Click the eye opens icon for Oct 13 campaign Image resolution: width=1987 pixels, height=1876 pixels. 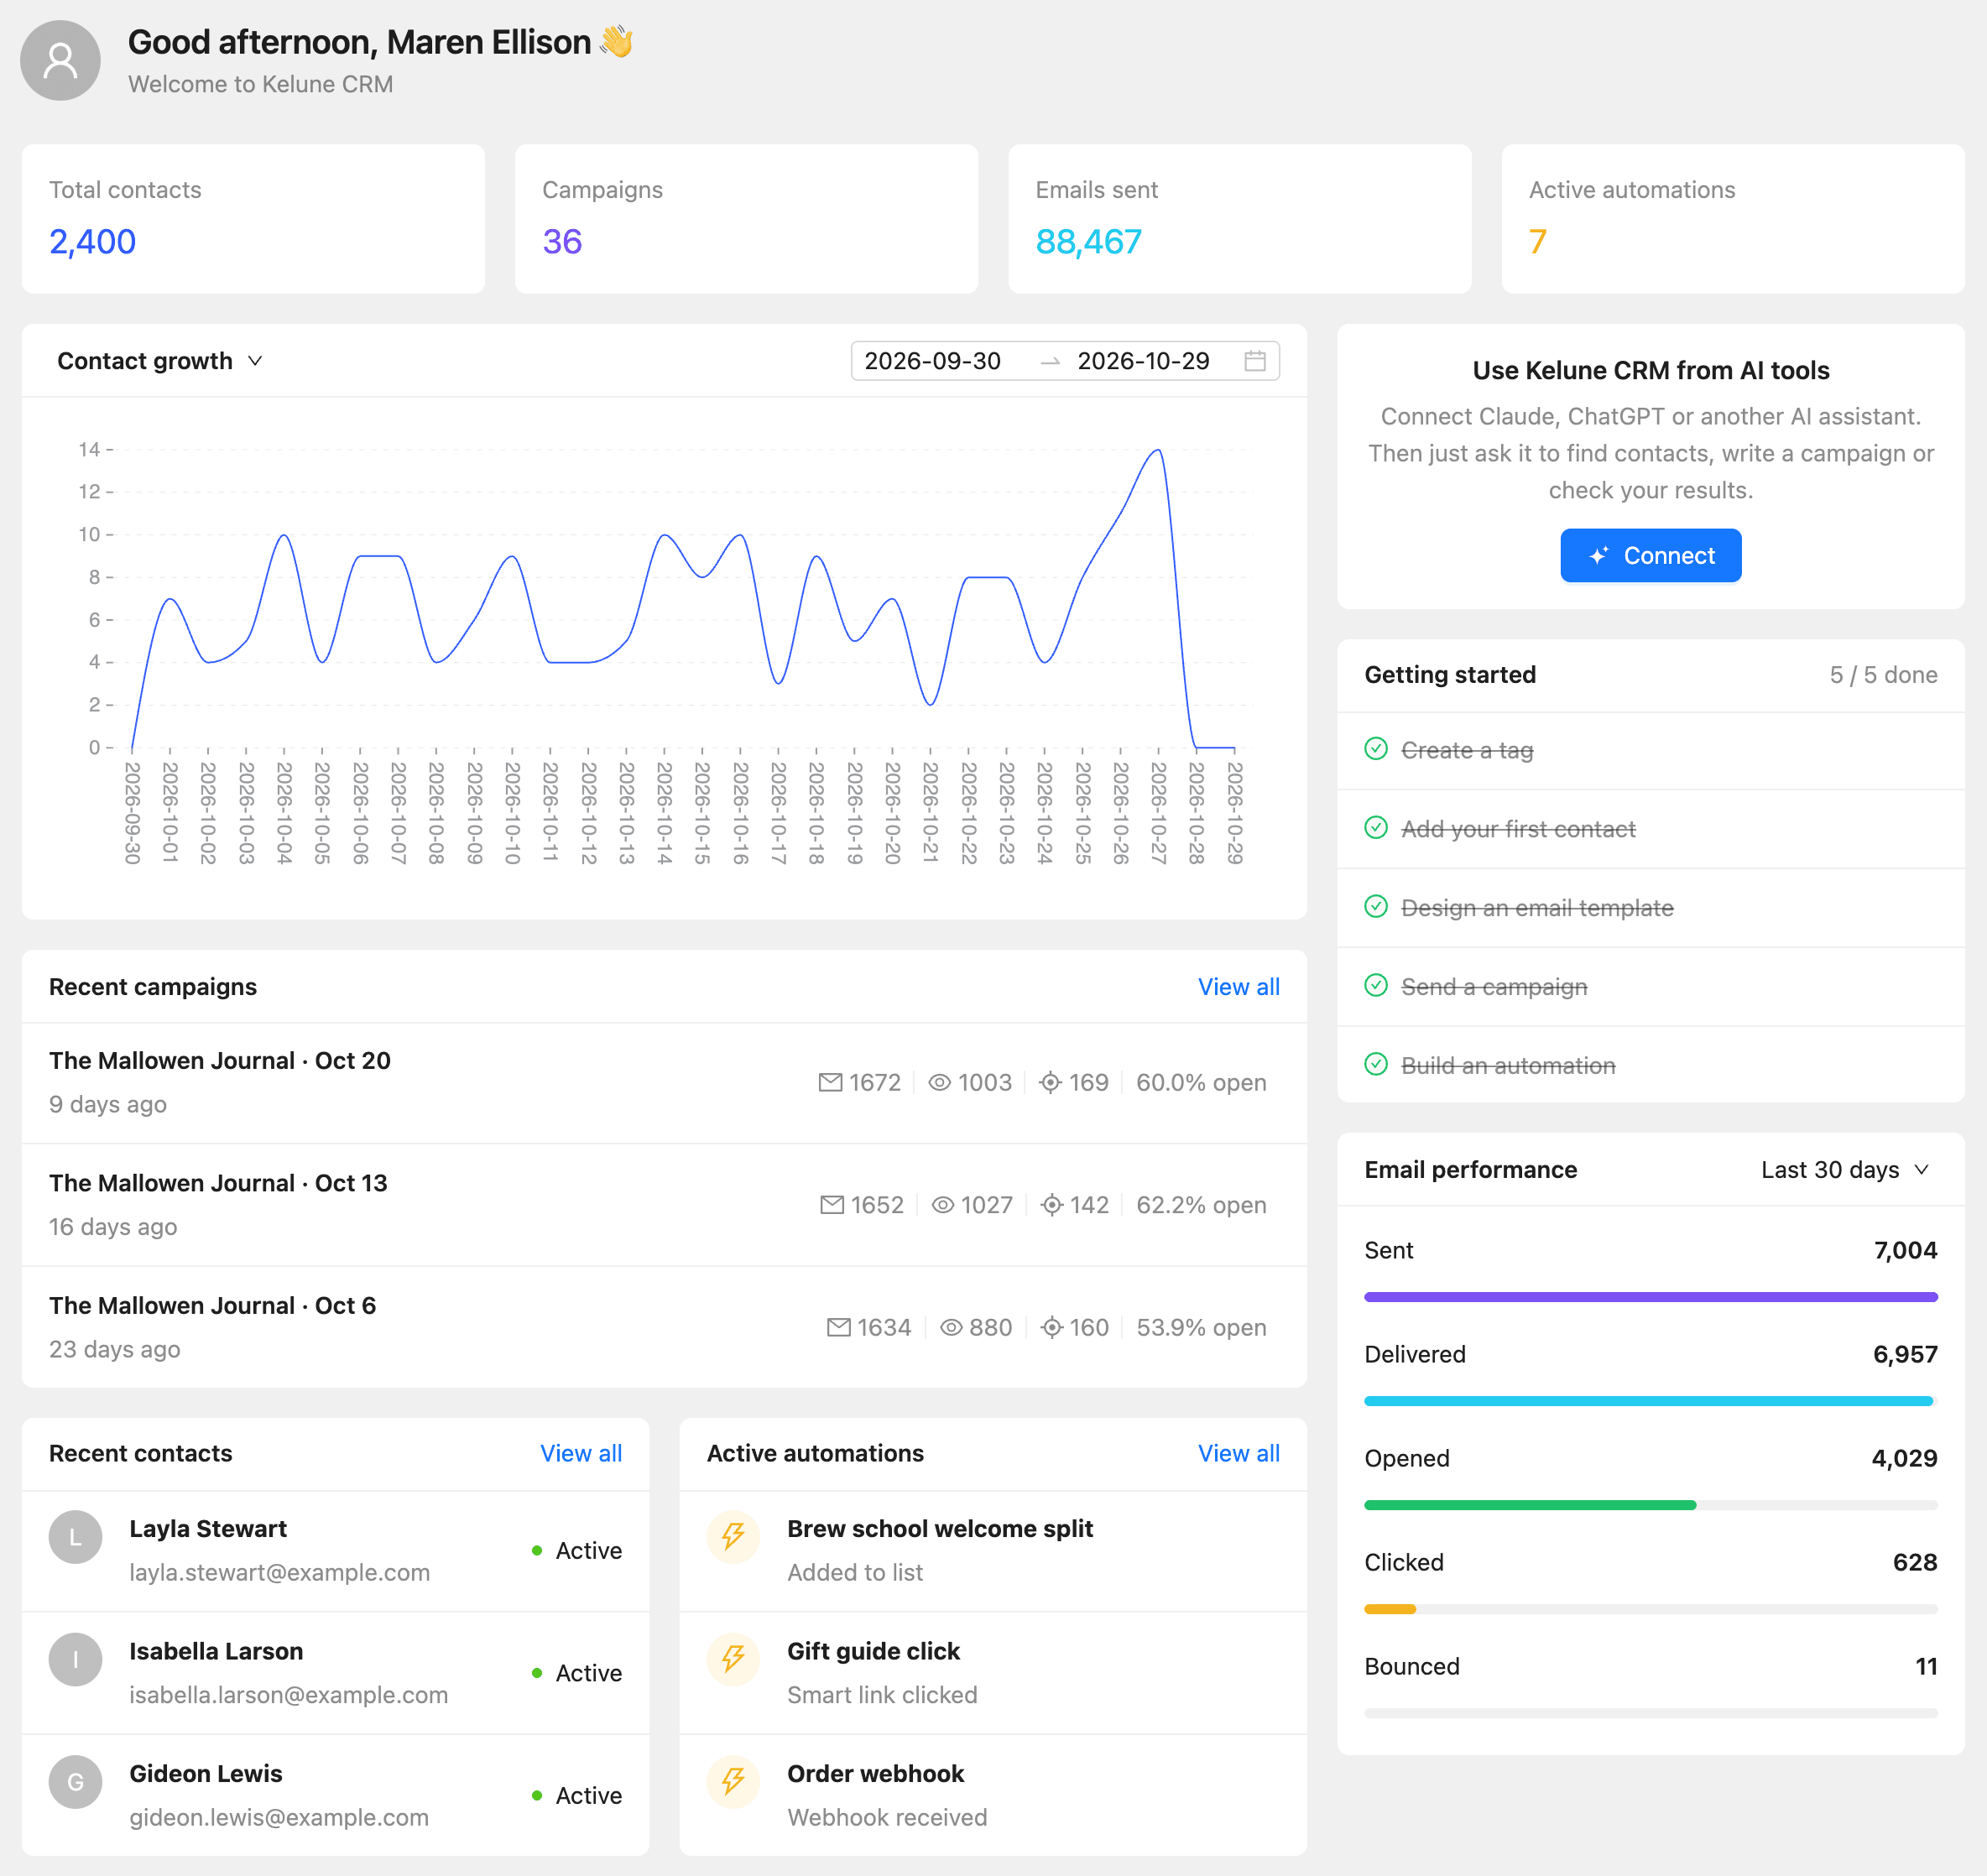[x=942, y=1205]
